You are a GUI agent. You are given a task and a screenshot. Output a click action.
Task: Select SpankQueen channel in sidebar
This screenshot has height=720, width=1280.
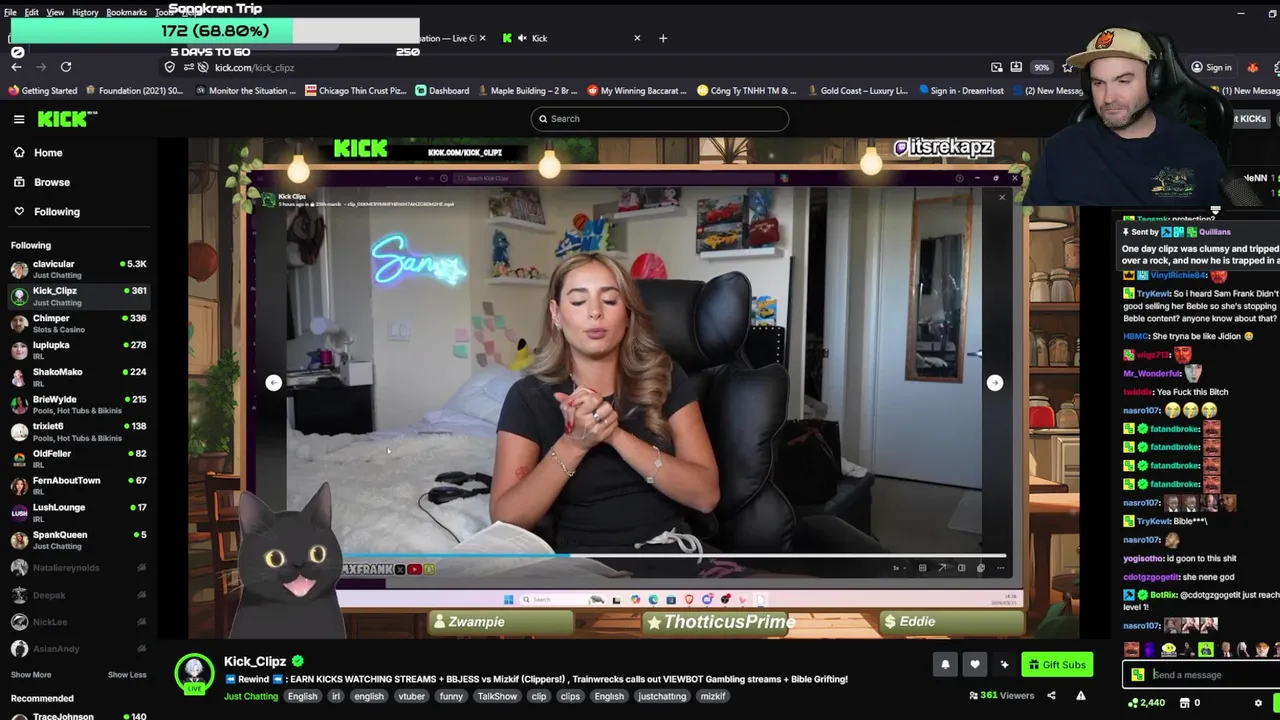click(x=78, y=539)
